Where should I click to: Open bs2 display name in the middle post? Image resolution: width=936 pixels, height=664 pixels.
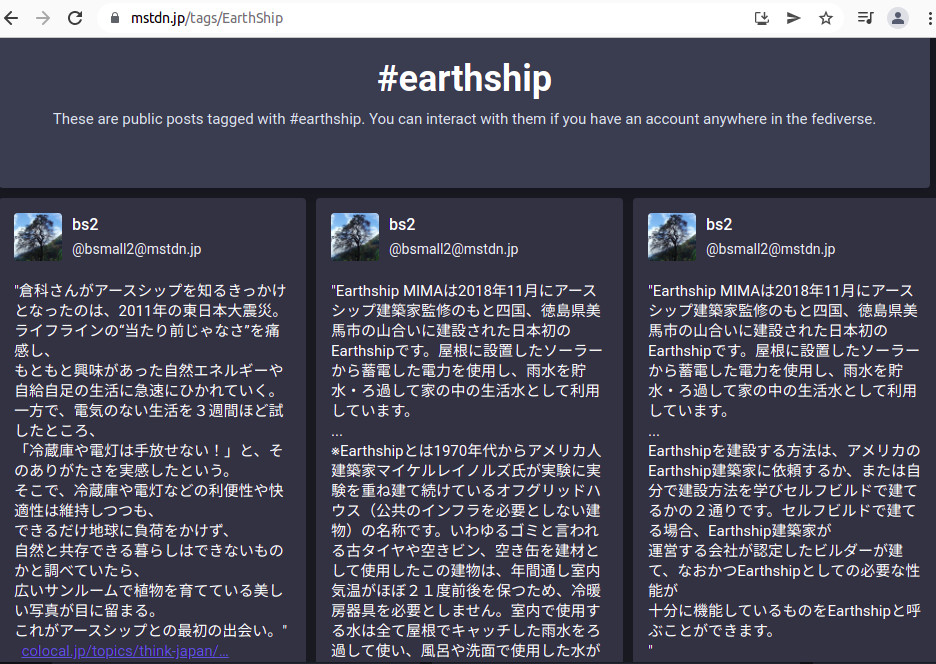[402, 225]
